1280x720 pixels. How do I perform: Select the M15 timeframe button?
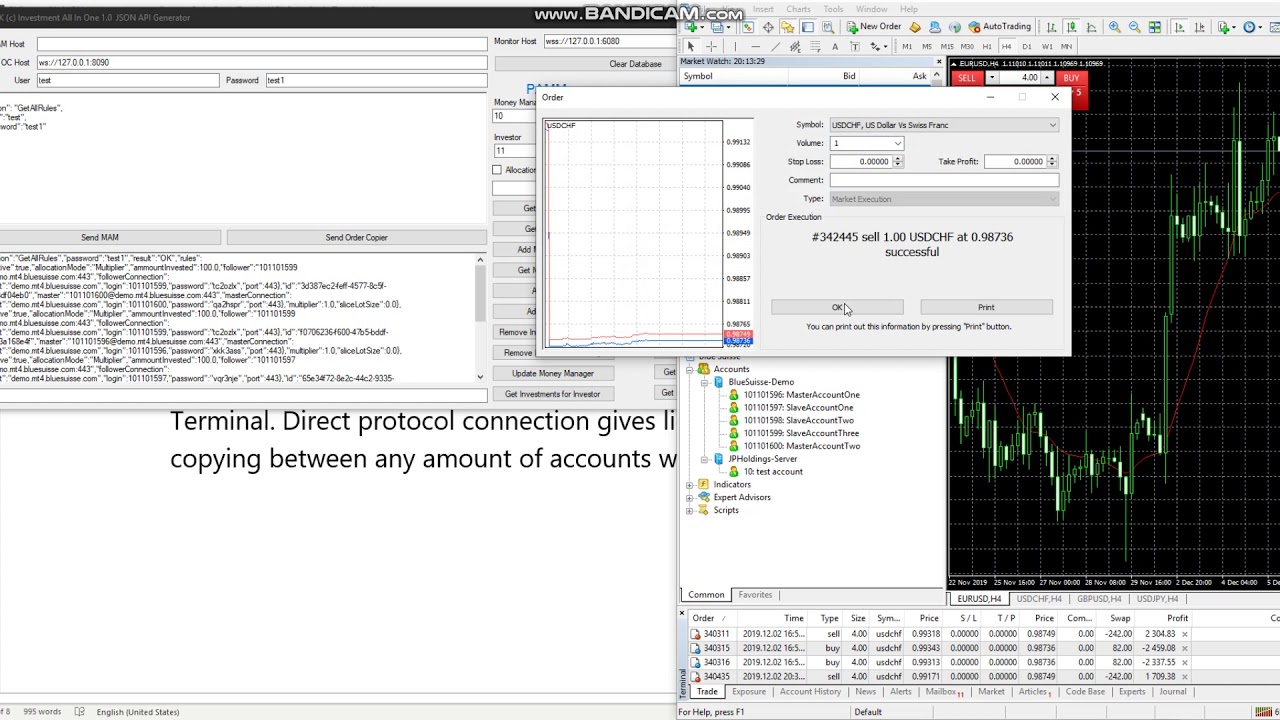[x=947, y=47]
